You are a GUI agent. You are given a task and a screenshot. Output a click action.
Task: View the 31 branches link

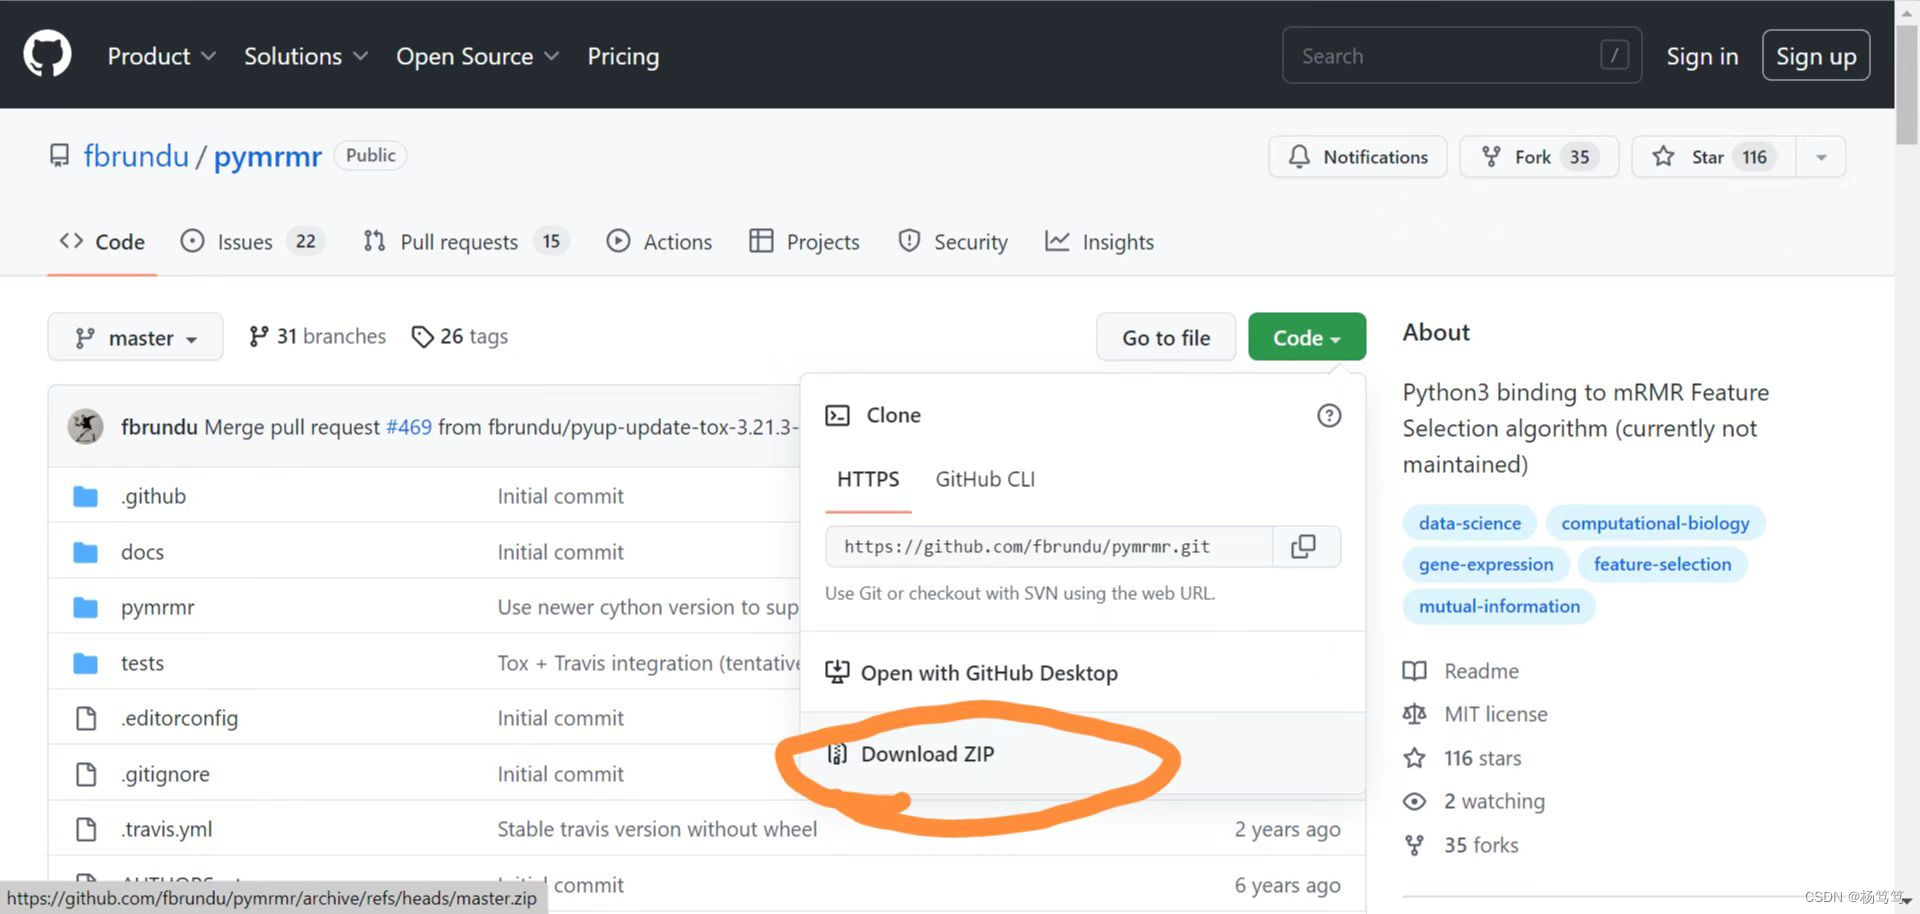[317, 336]
